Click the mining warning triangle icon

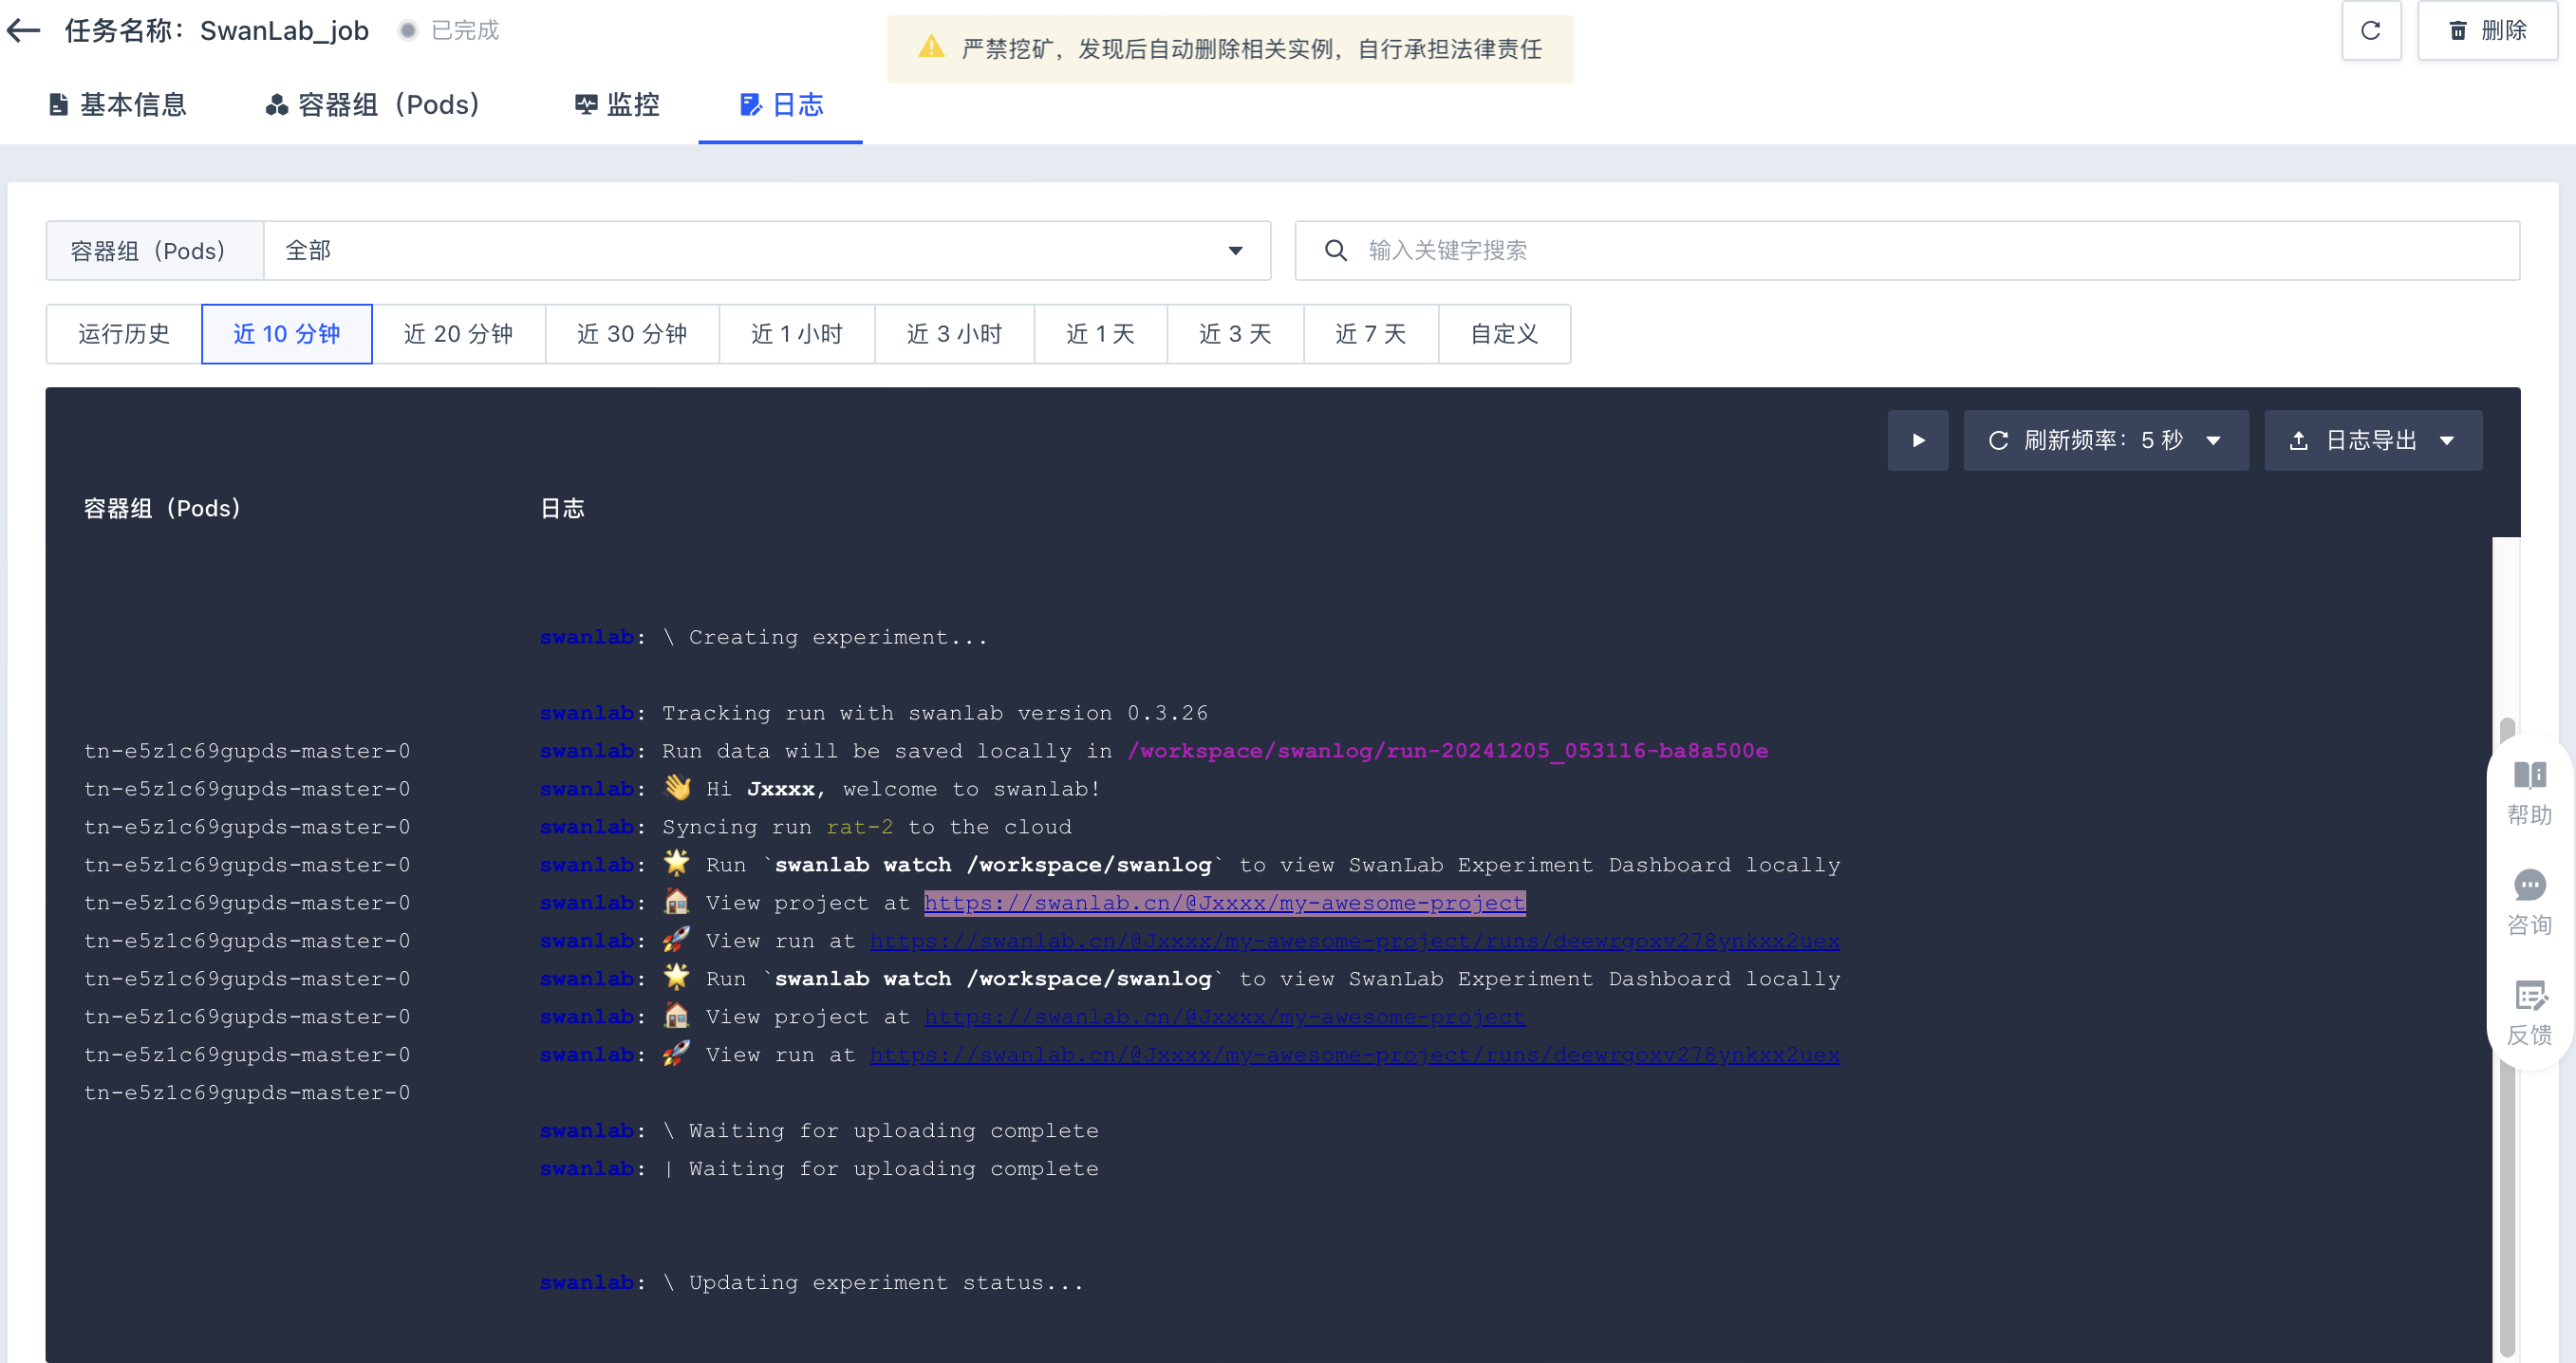coord(931,47)
